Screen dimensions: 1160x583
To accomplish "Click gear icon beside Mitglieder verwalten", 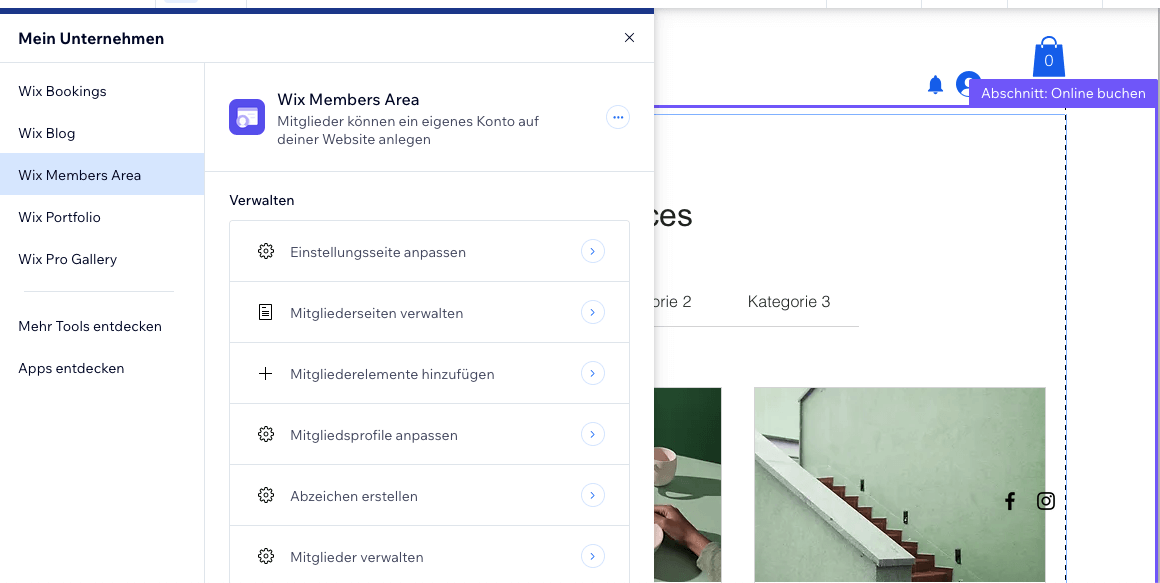I will pyautogui.click(x=266, y=556).
